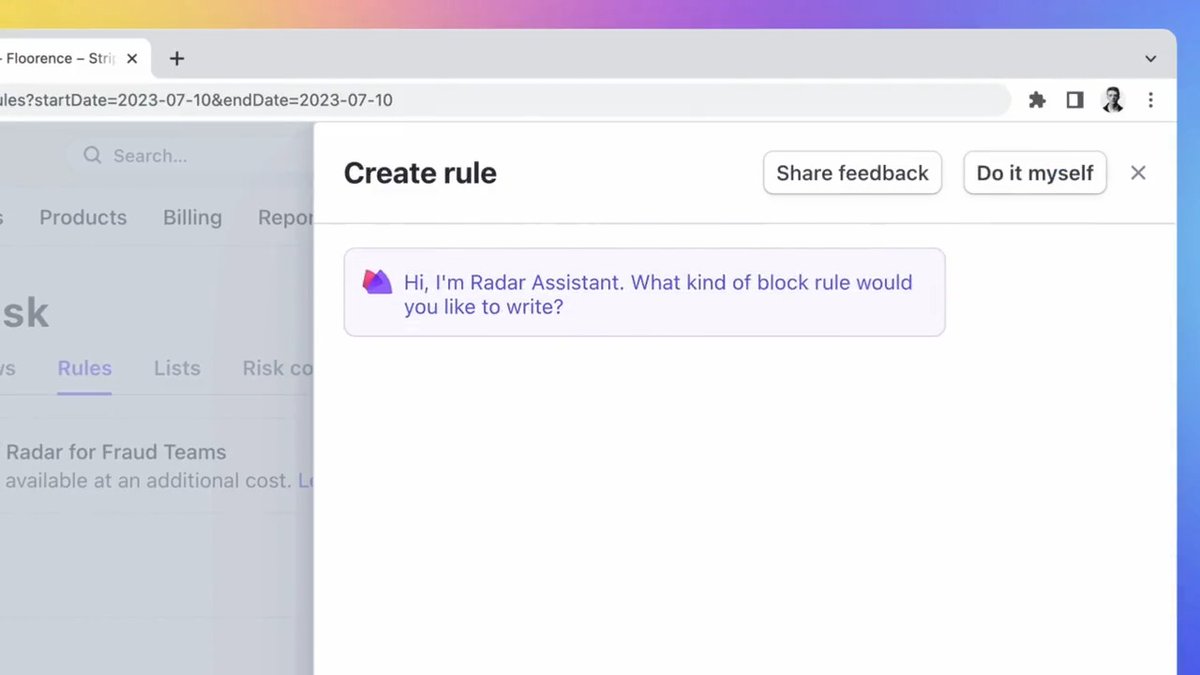Switch to the Rules tab
Screen dimensions: 1200x675
pyautogui.click(x=84, y=368)
